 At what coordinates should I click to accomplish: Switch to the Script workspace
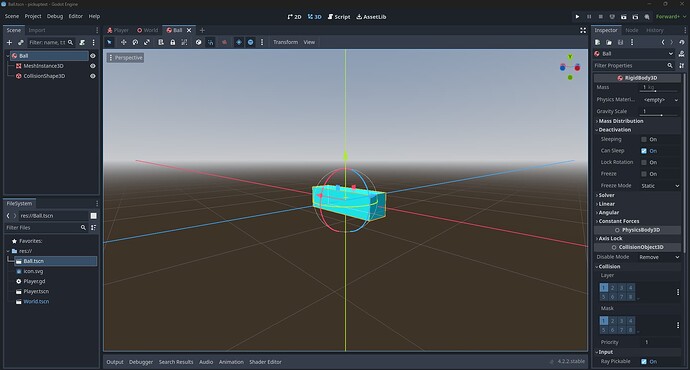click(339, 17)
